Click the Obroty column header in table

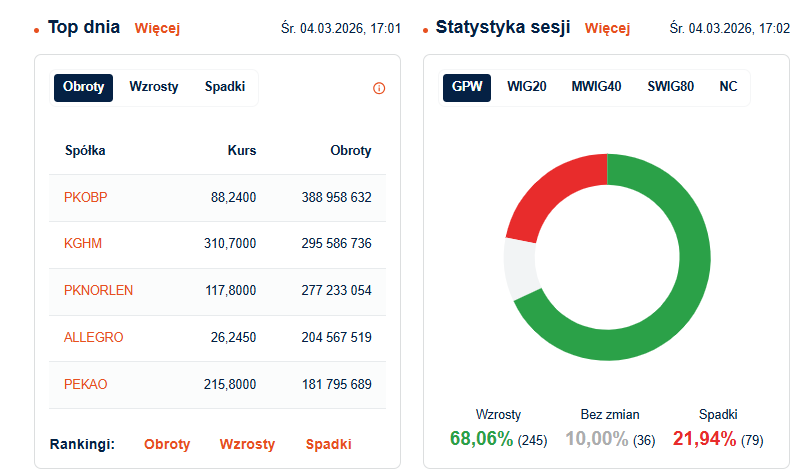351,150
